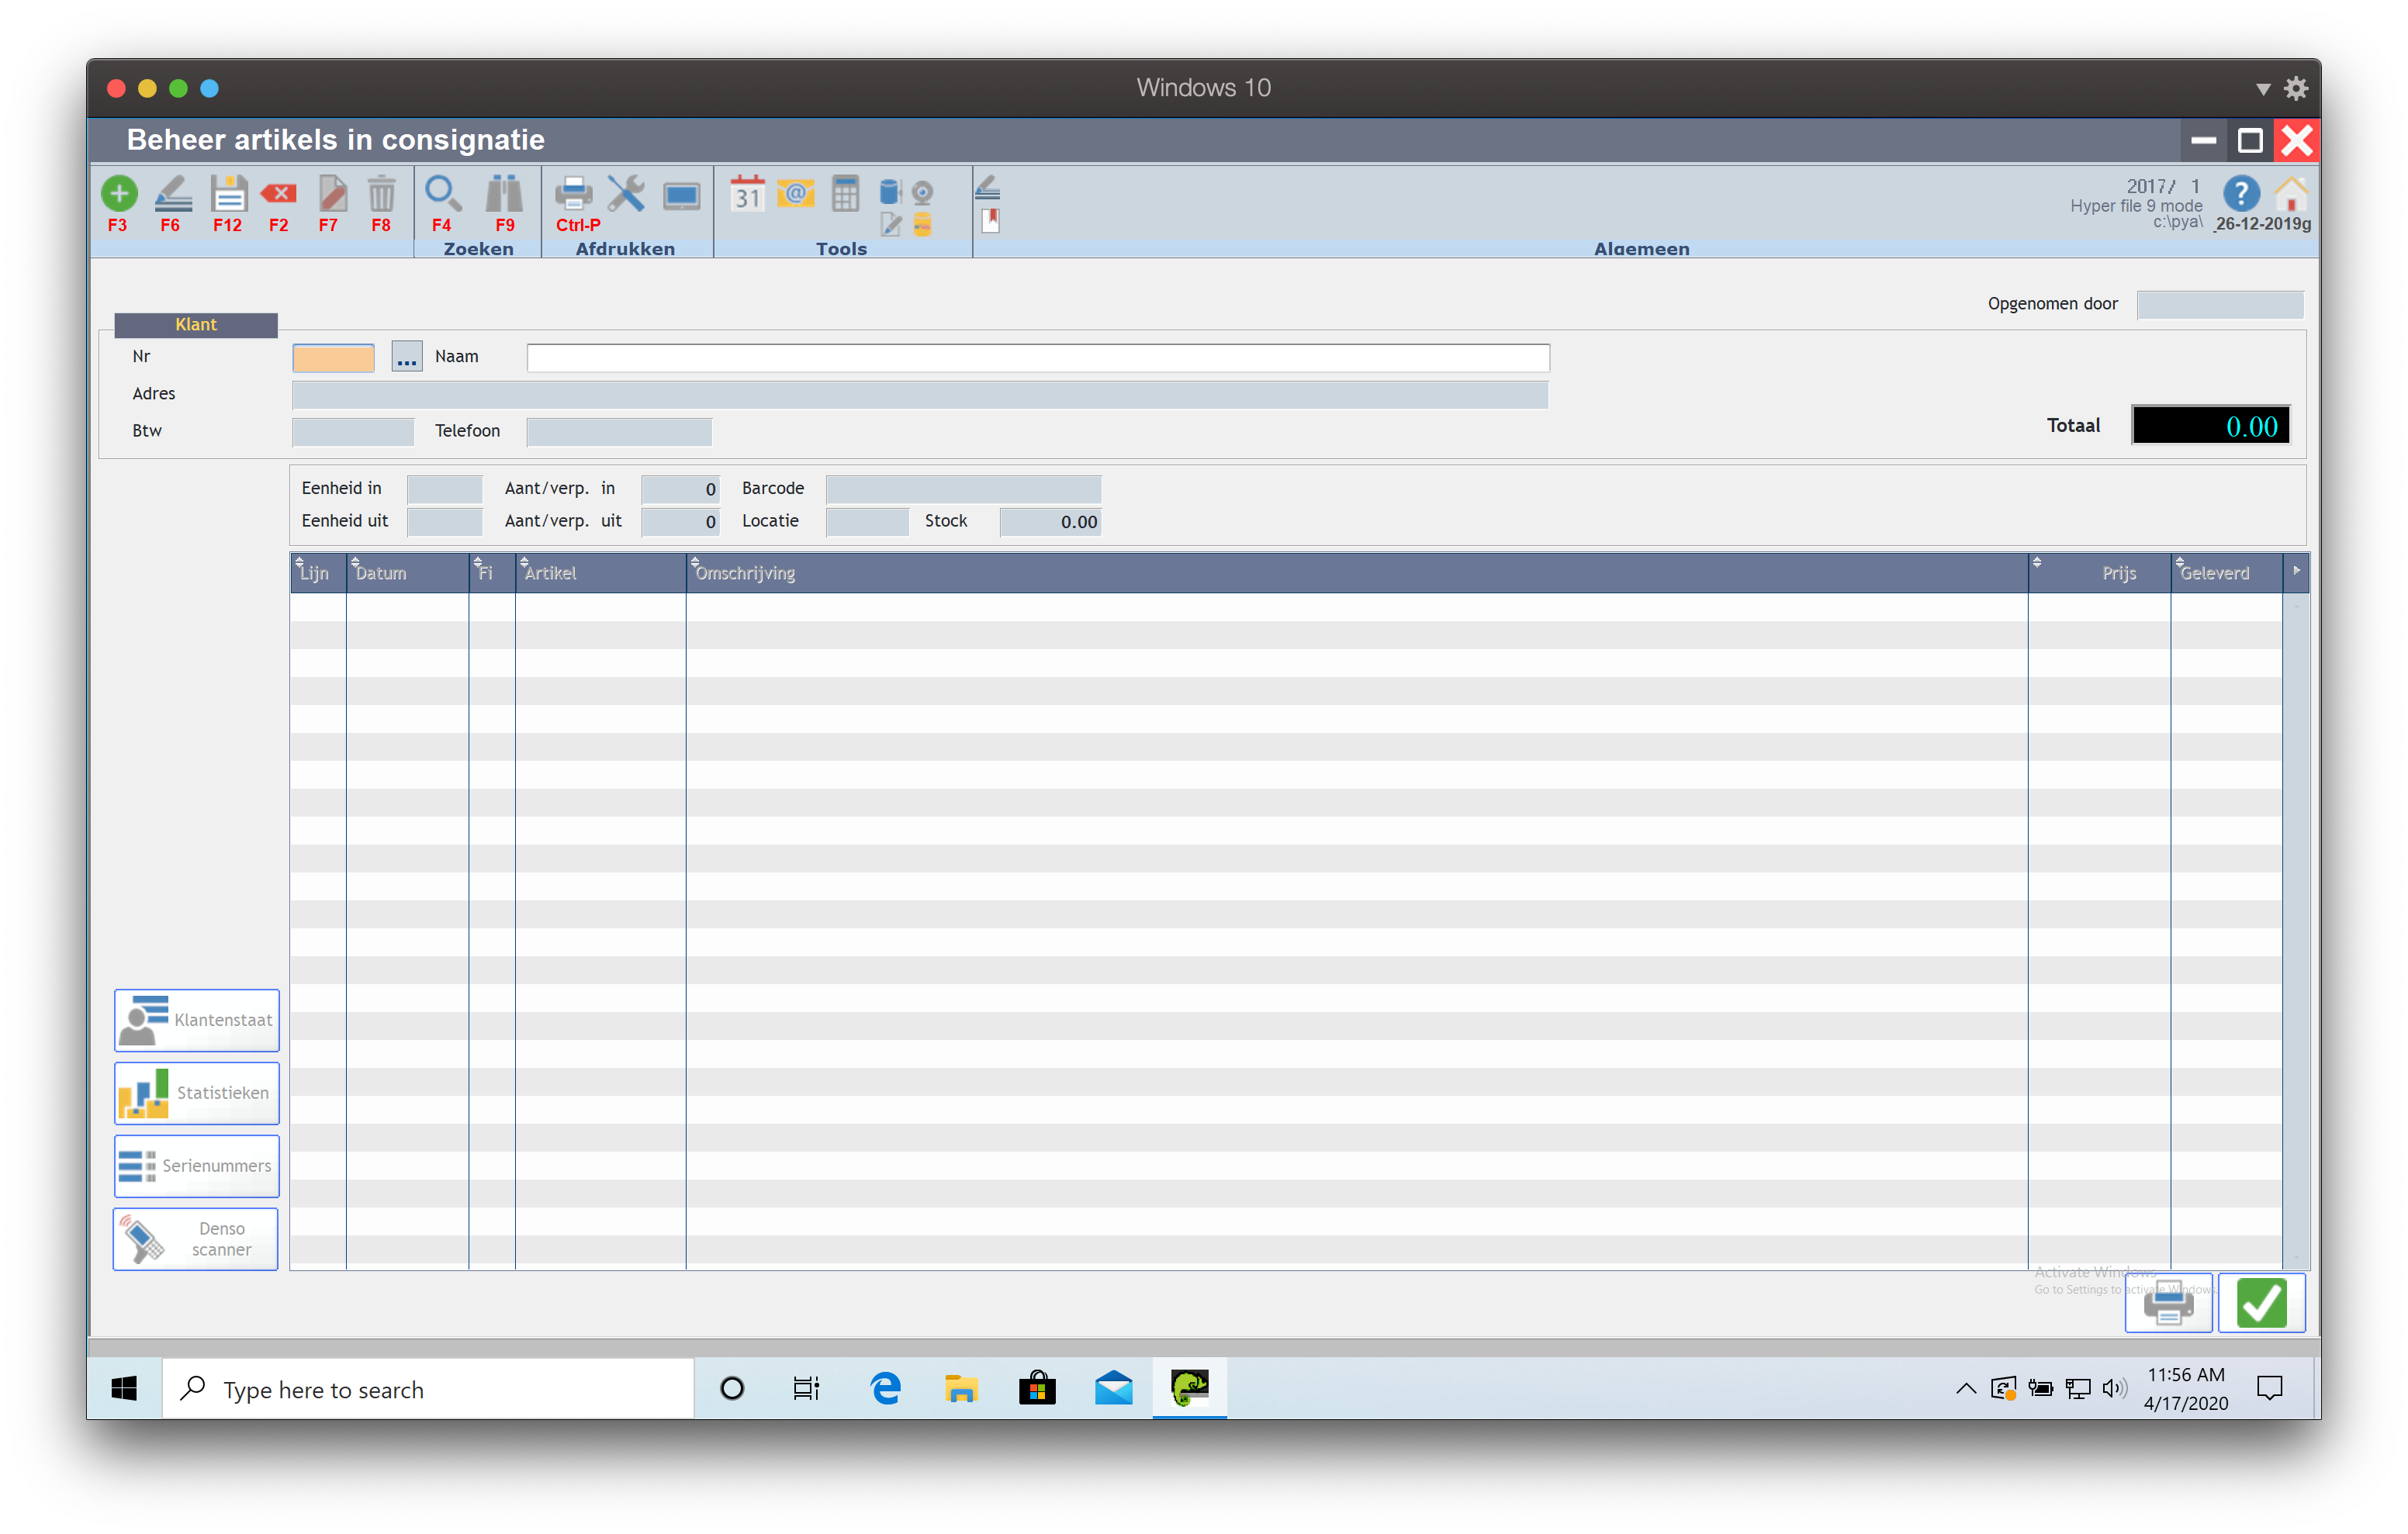Click the F4 magnifying glass search icon

[x=442, y=194]
